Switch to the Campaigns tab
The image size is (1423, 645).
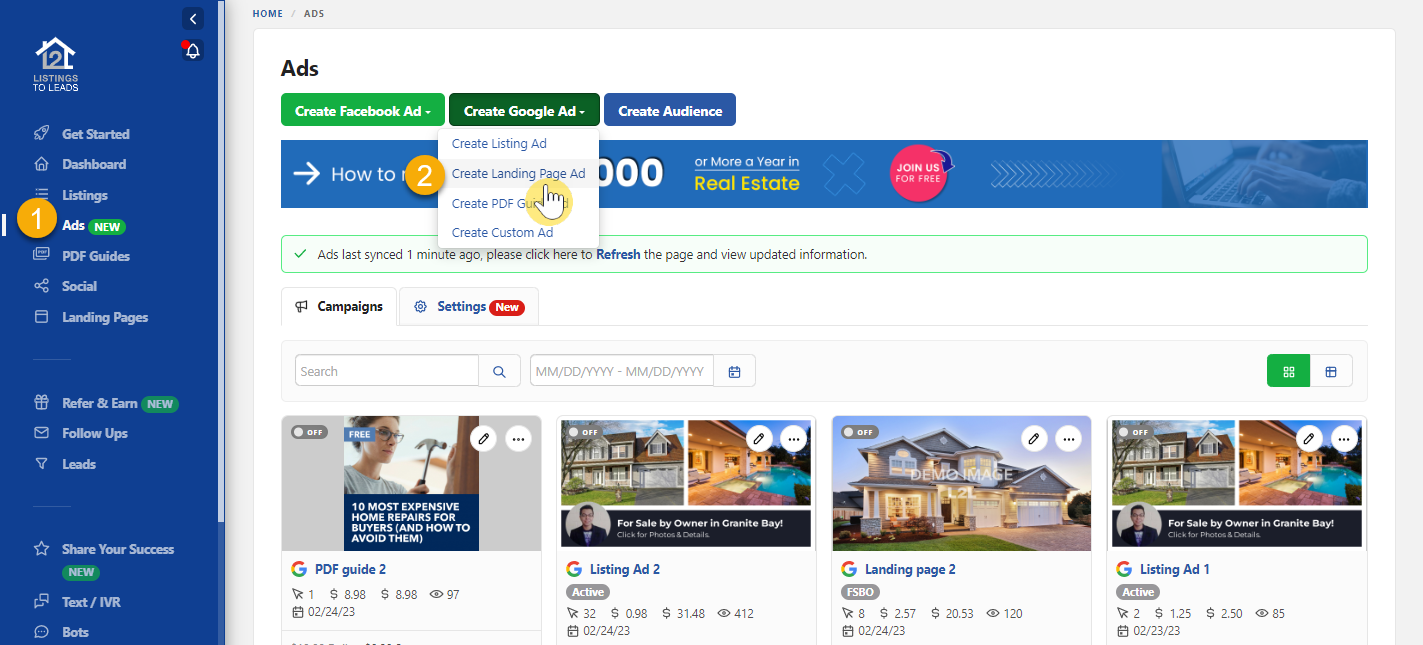tap(338, 306)
